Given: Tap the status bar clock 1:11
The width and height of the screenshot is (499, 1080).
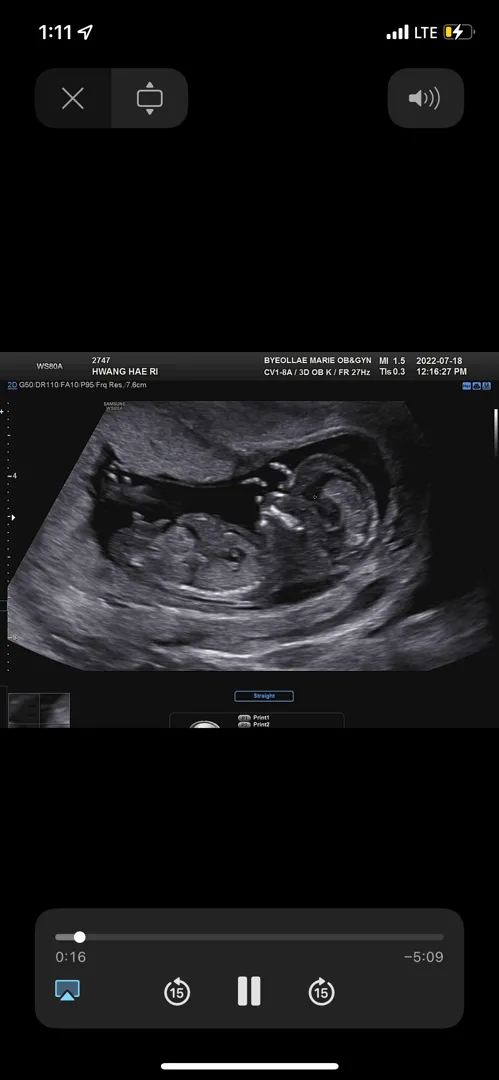Looking at the screenshot, I should [55, 32].
